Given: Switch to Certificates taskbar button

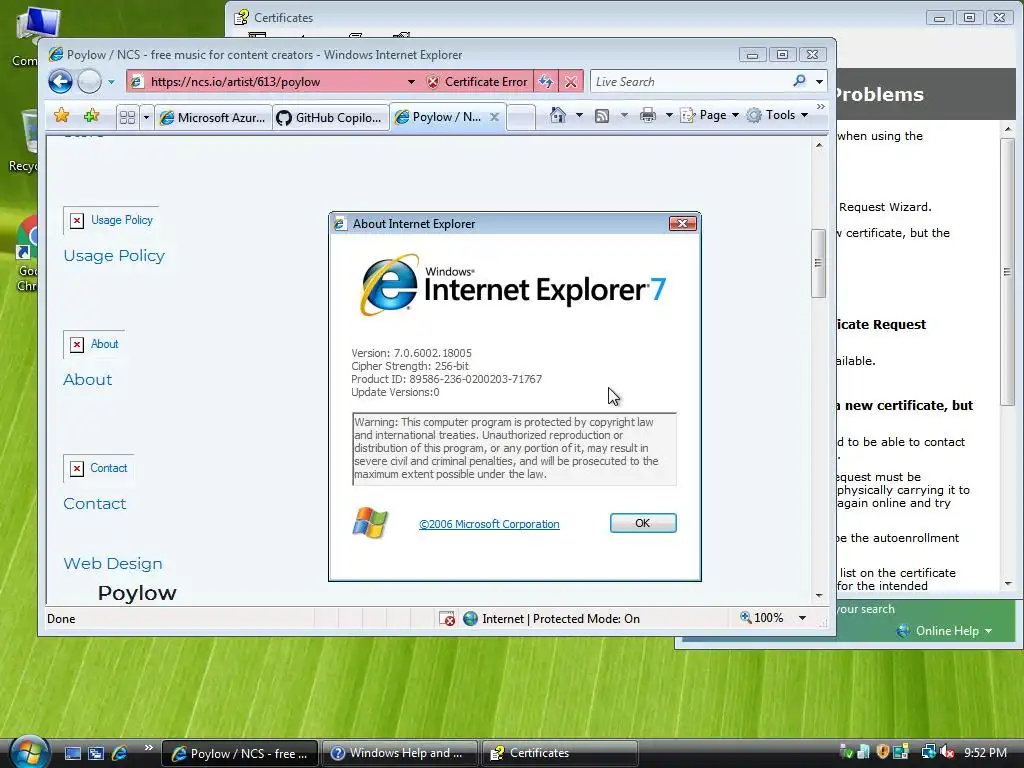Looking at the screenshot, I should point(559,753).
